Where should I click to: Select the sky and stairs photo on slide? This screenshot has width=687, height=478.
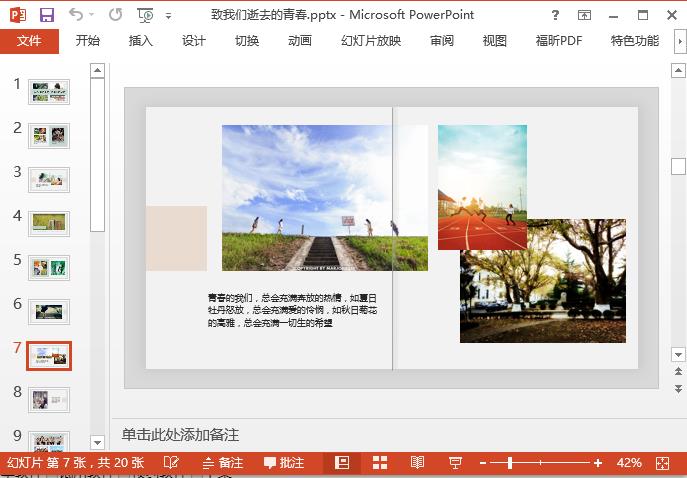325,198
